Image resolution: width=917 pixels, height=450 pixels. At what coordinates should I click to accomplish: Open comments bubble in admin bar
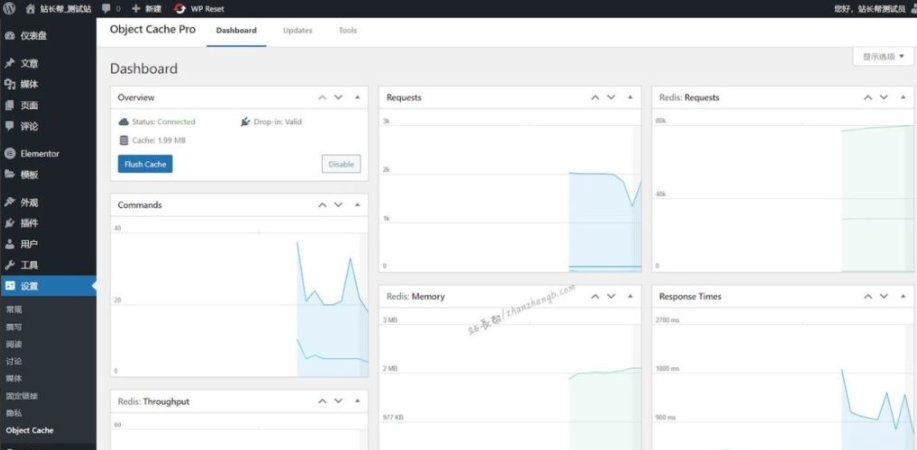click(106, 9)
